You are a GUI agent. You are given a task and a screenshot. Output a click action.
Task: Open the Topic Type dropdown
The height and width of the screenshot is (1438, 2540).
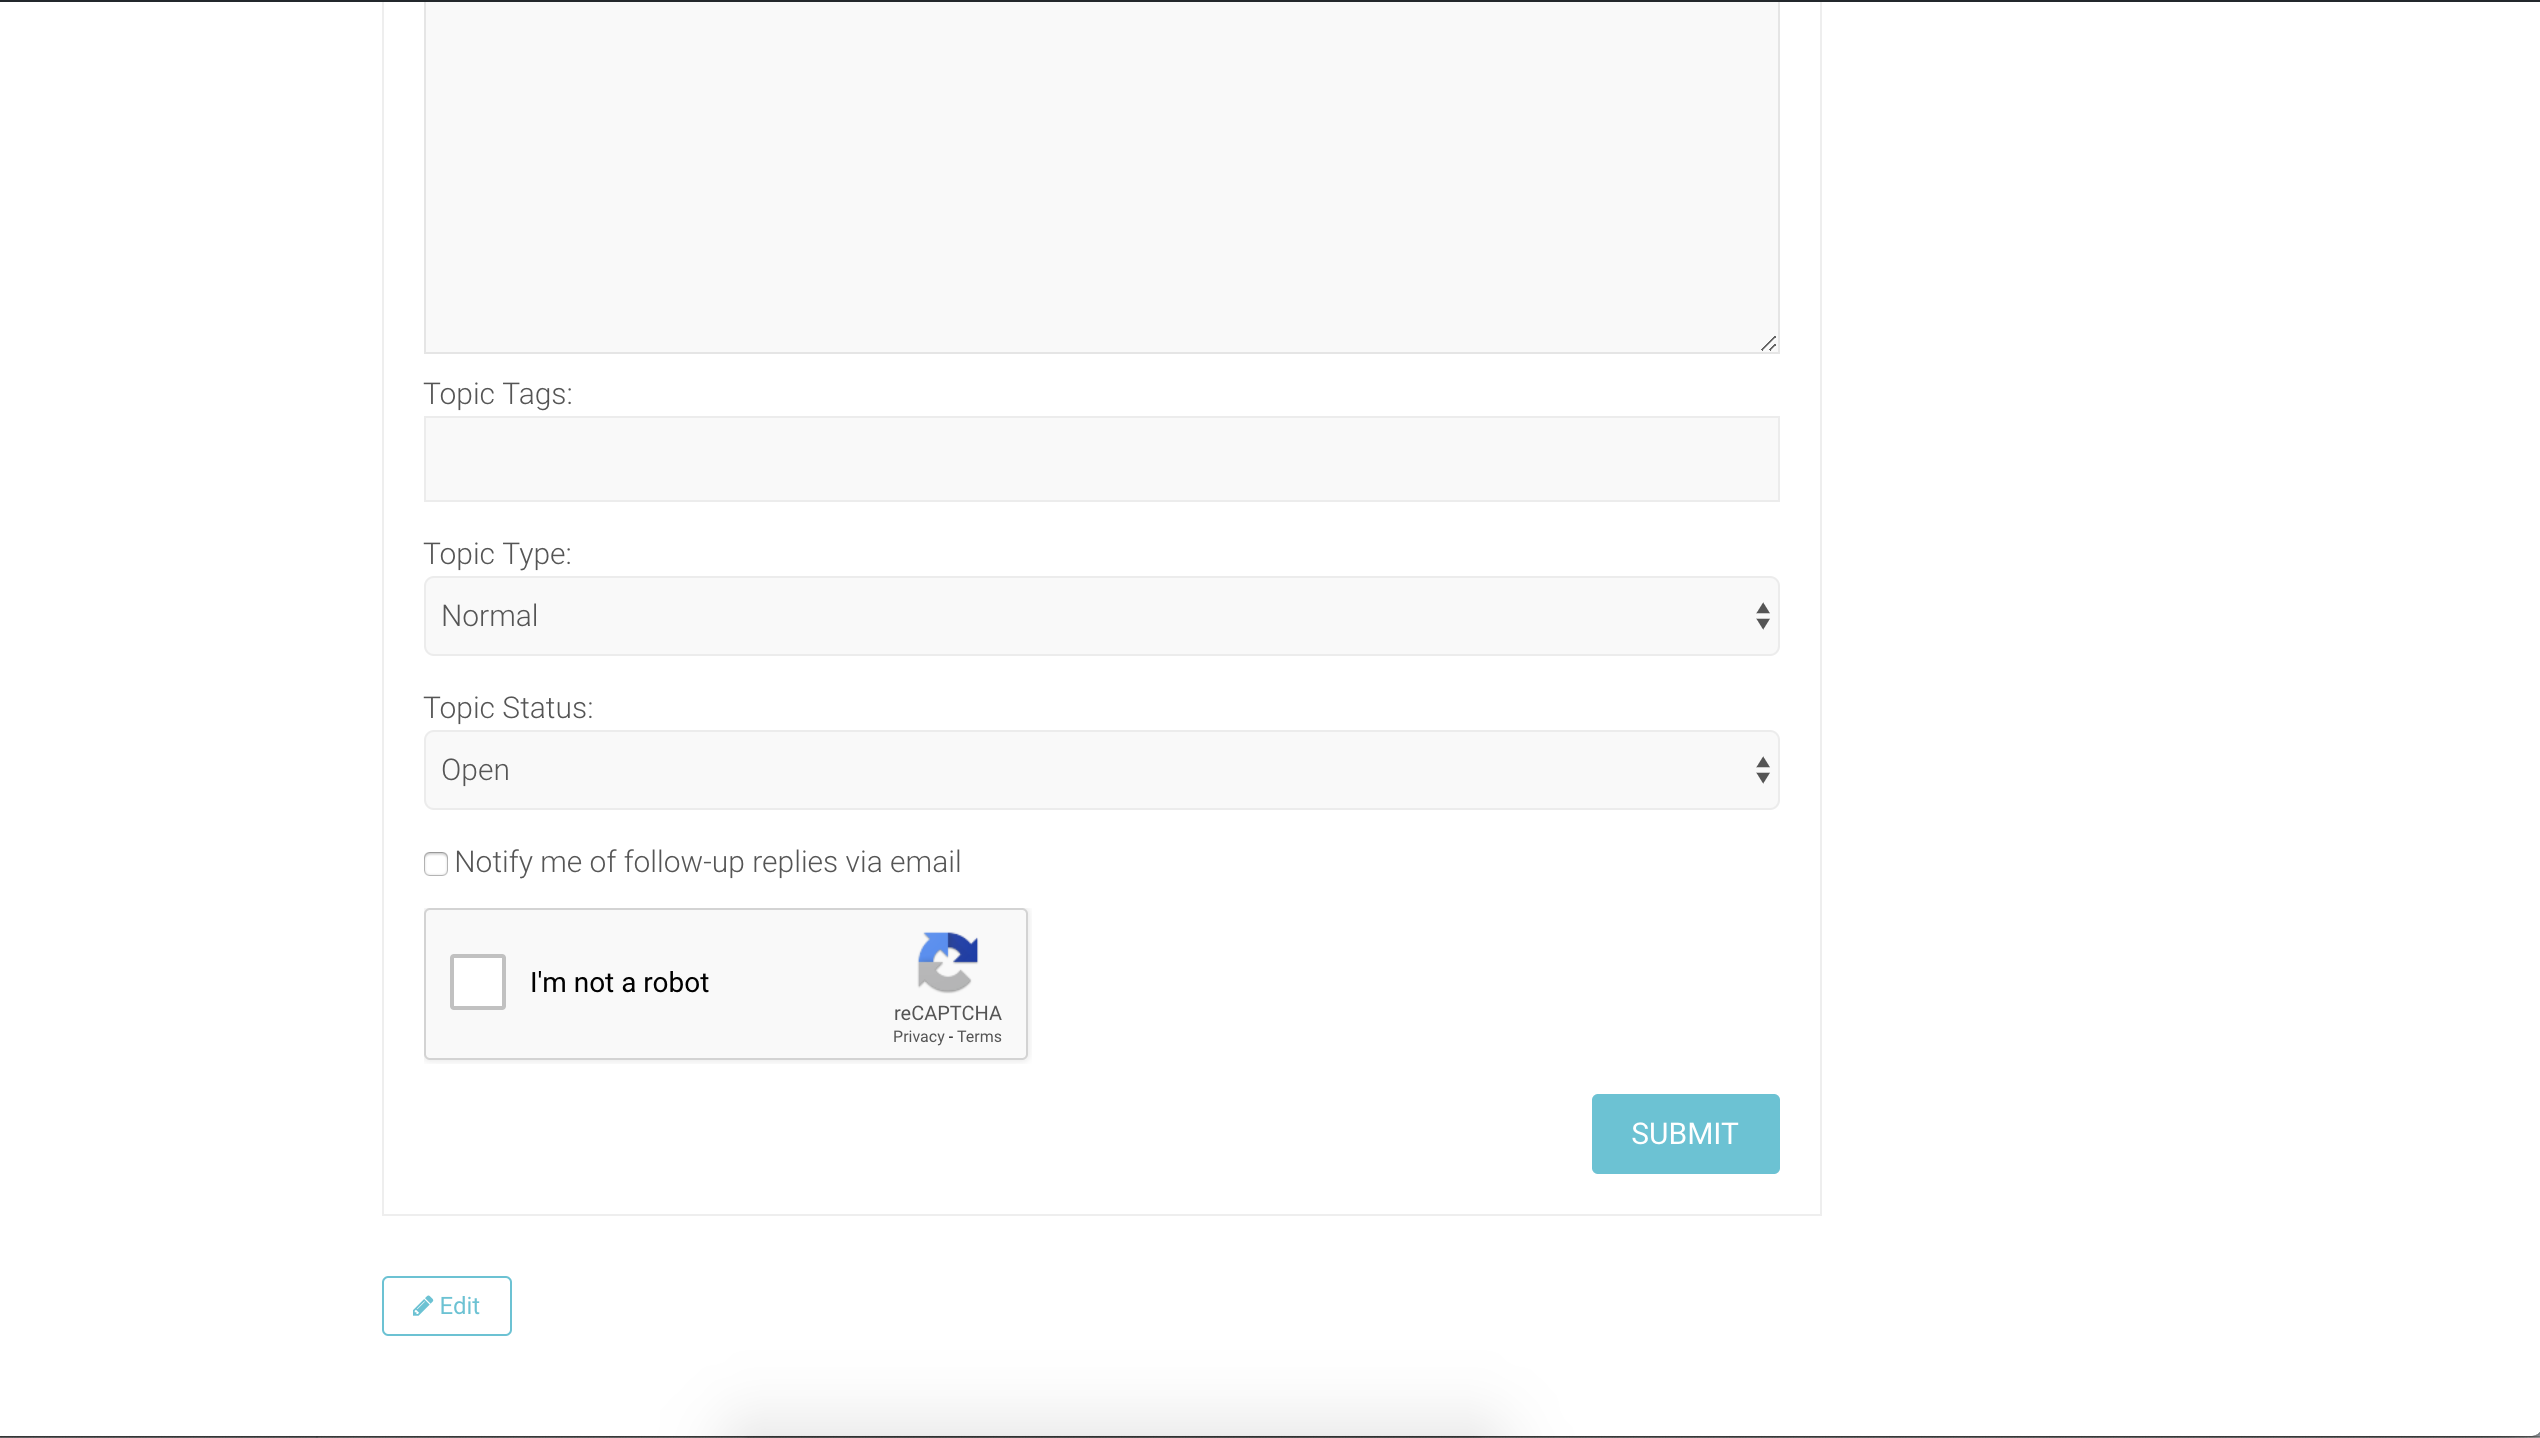1100,616
